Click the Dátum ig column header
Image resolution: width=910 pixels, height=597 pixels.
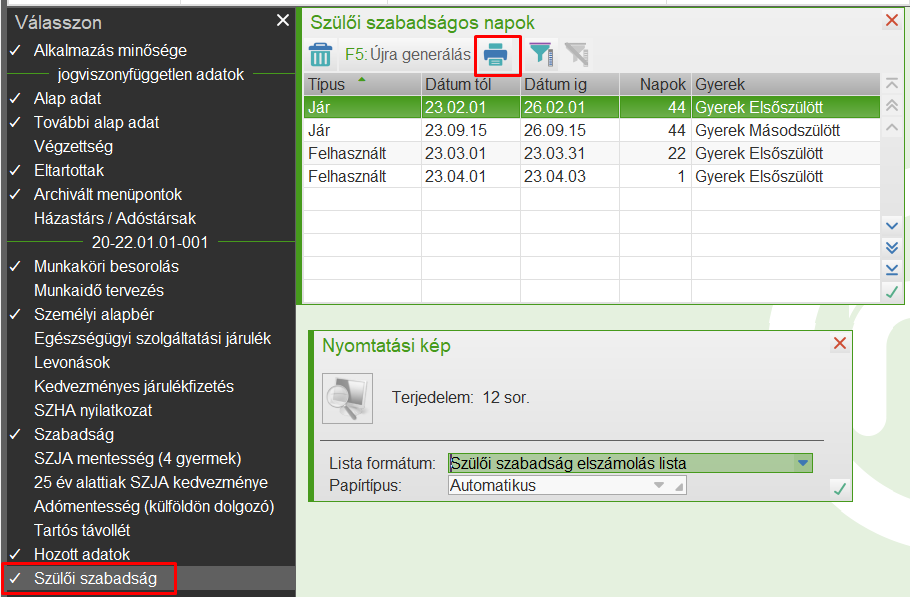pos(570,85)
